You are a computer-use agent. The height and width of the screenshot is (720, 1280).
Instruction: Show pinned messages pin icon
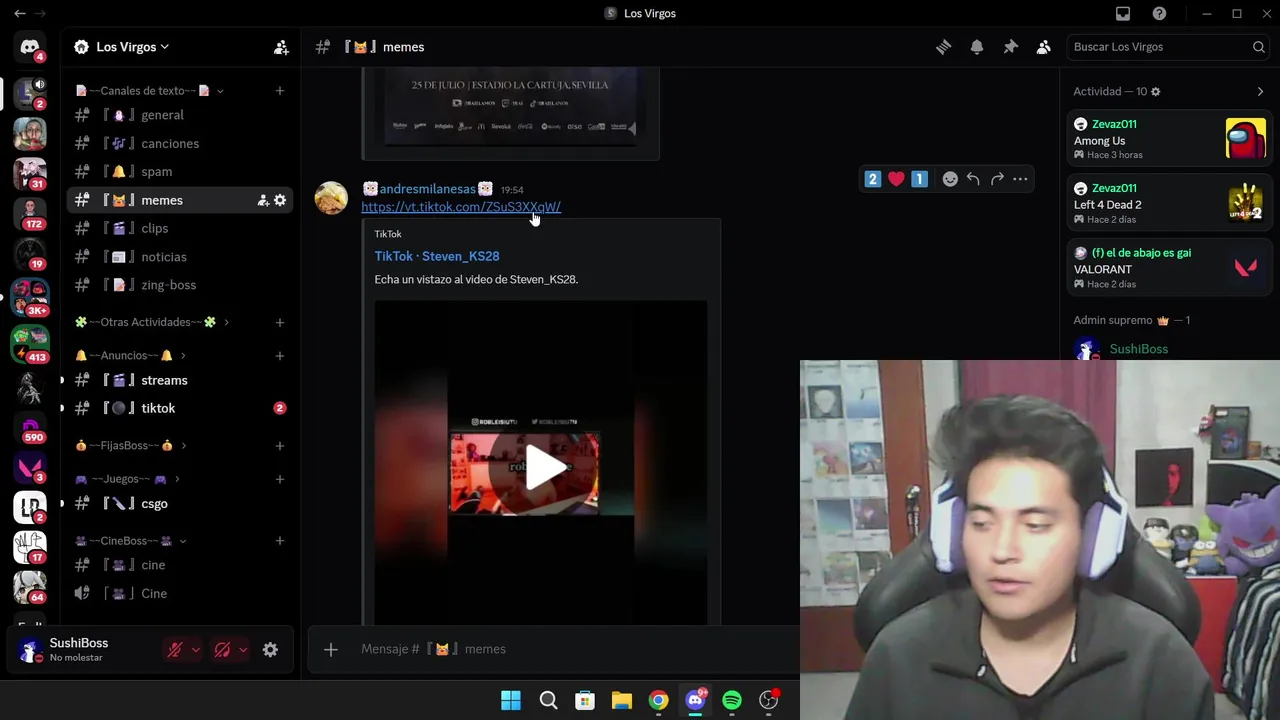click(1010, 47)
